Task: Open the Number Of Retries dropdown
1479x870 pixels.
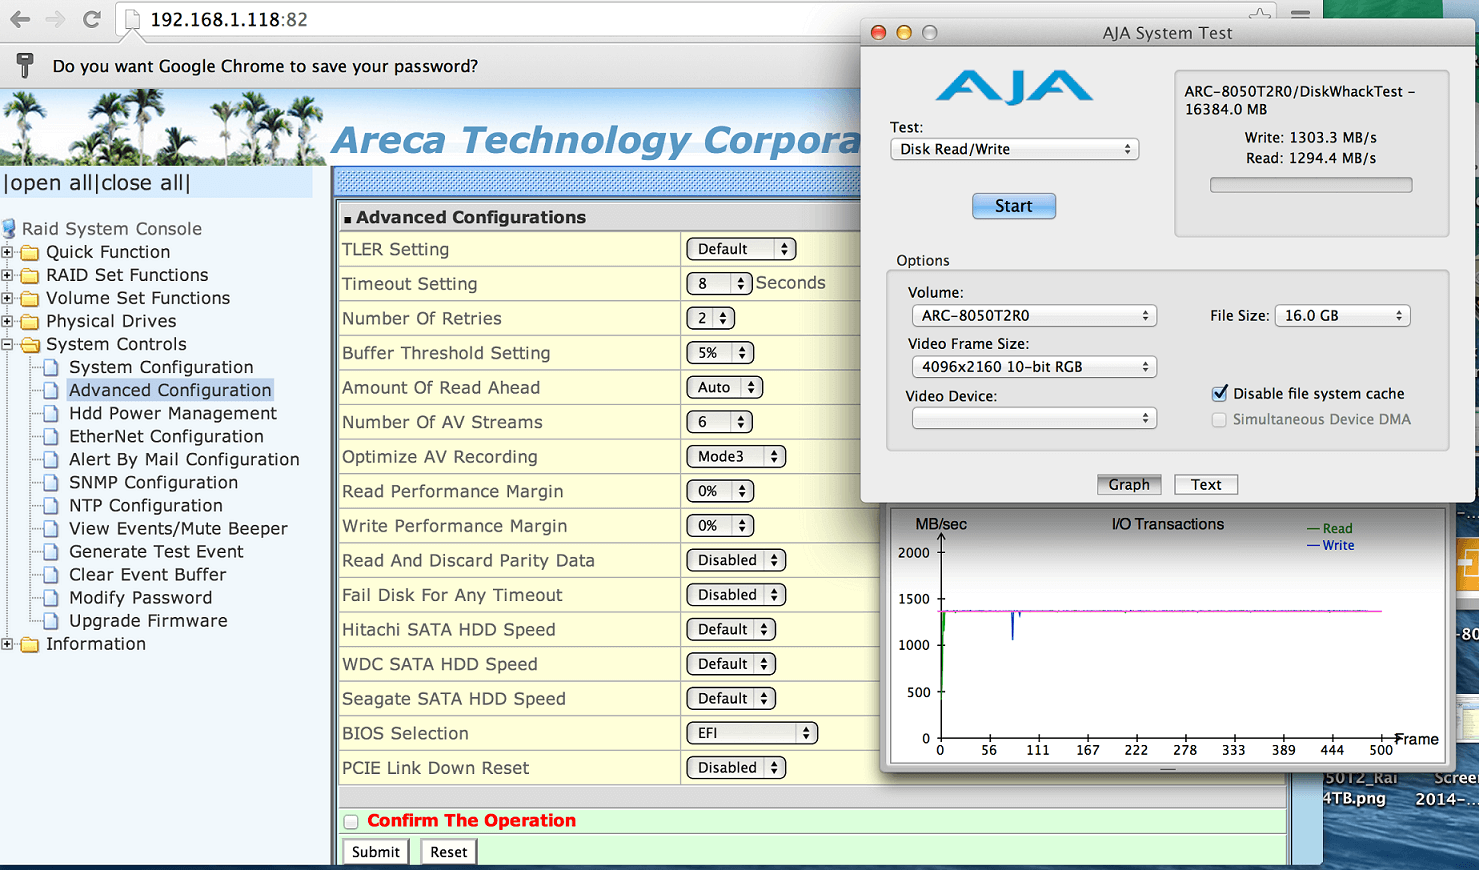Action: 711,318
